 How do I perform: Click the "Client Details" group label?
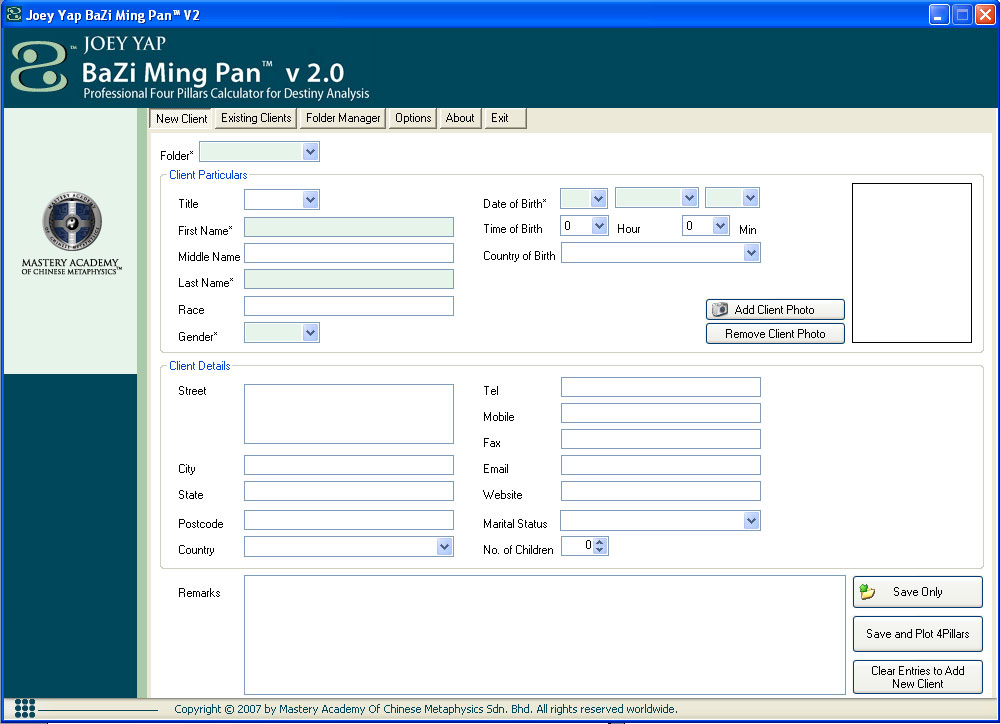[x=200, y=366]
